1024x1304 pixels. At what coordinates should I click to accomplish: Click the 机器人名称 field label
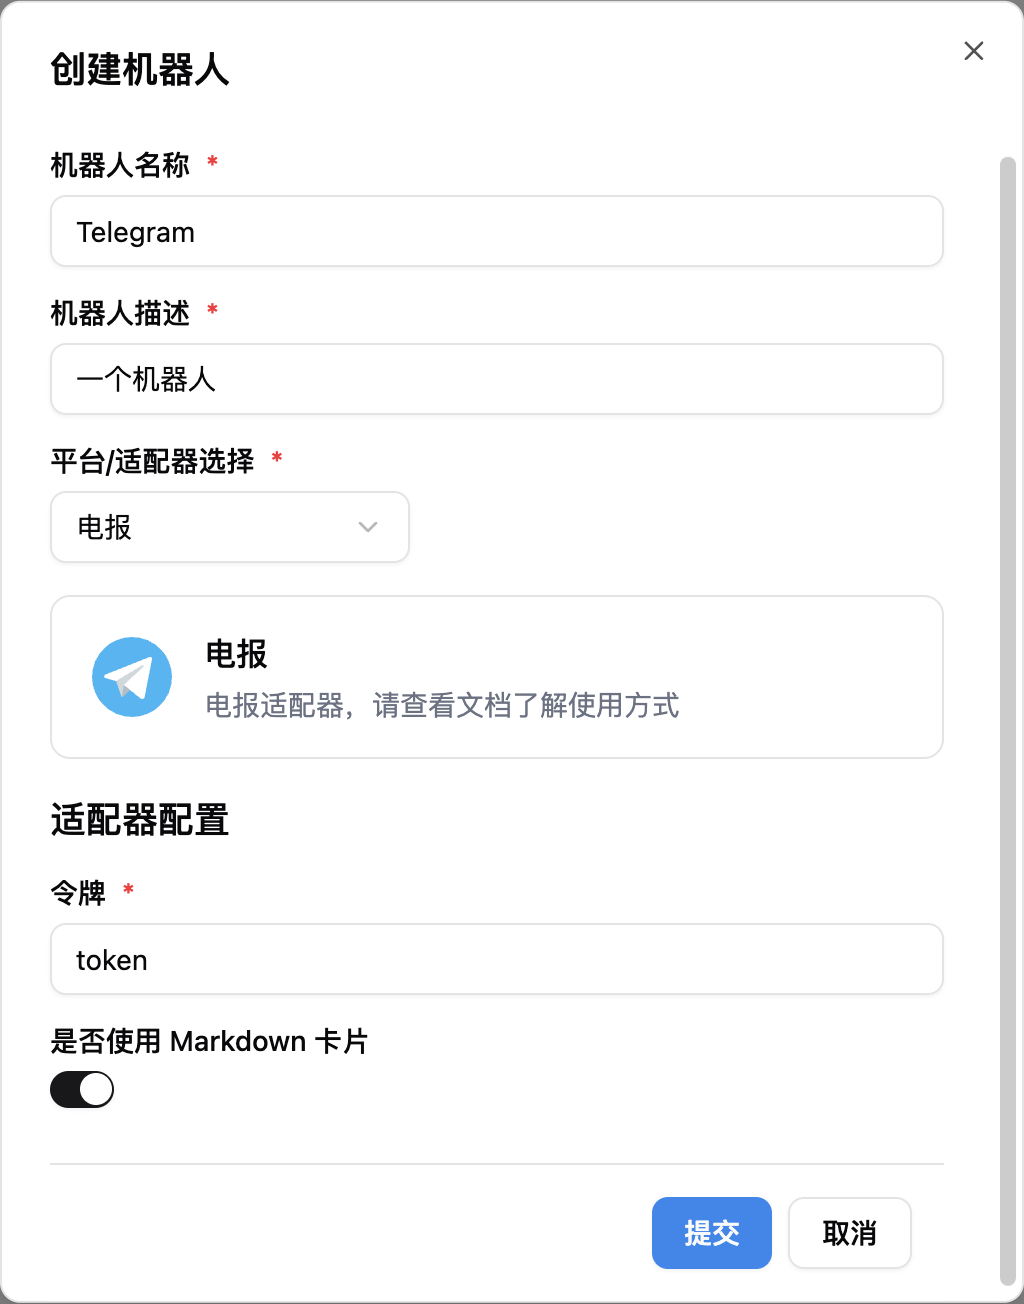pyautogui.click(x=120, y=165)
